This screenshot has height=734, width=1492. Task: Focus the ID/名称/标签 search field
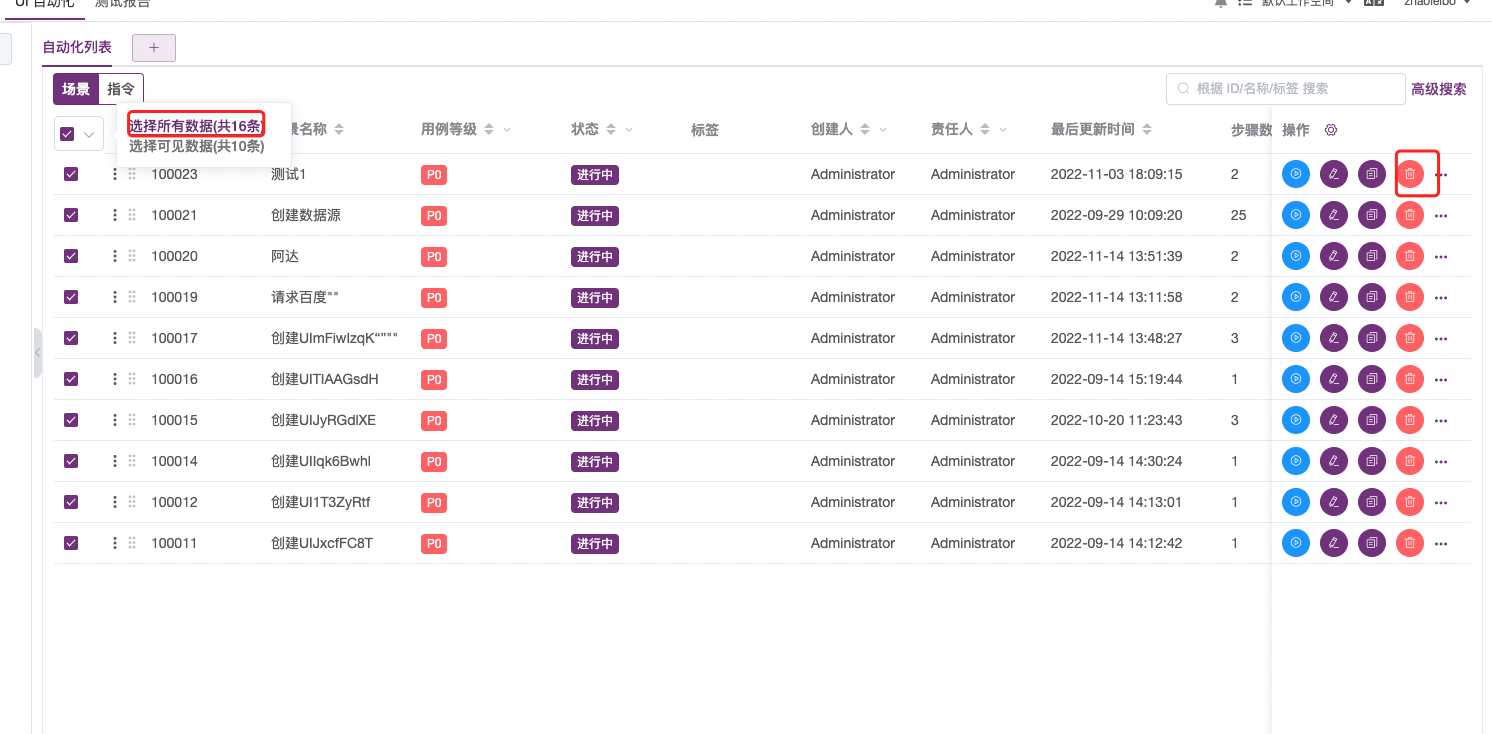pyautogui.click(x=1286, y=89)
